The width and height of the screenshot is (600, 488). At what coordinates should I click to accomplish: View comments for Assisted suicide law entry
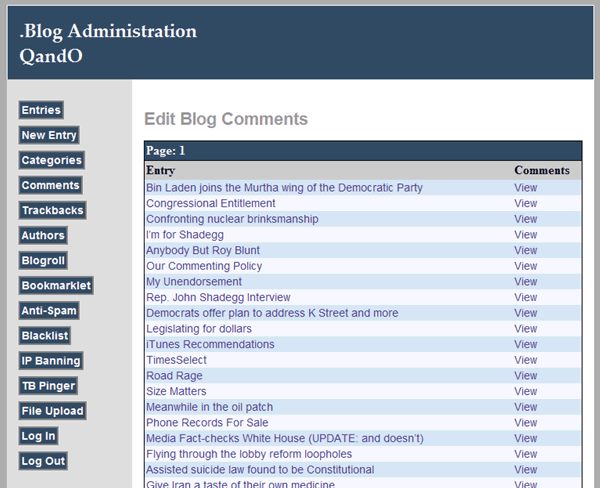526,470
